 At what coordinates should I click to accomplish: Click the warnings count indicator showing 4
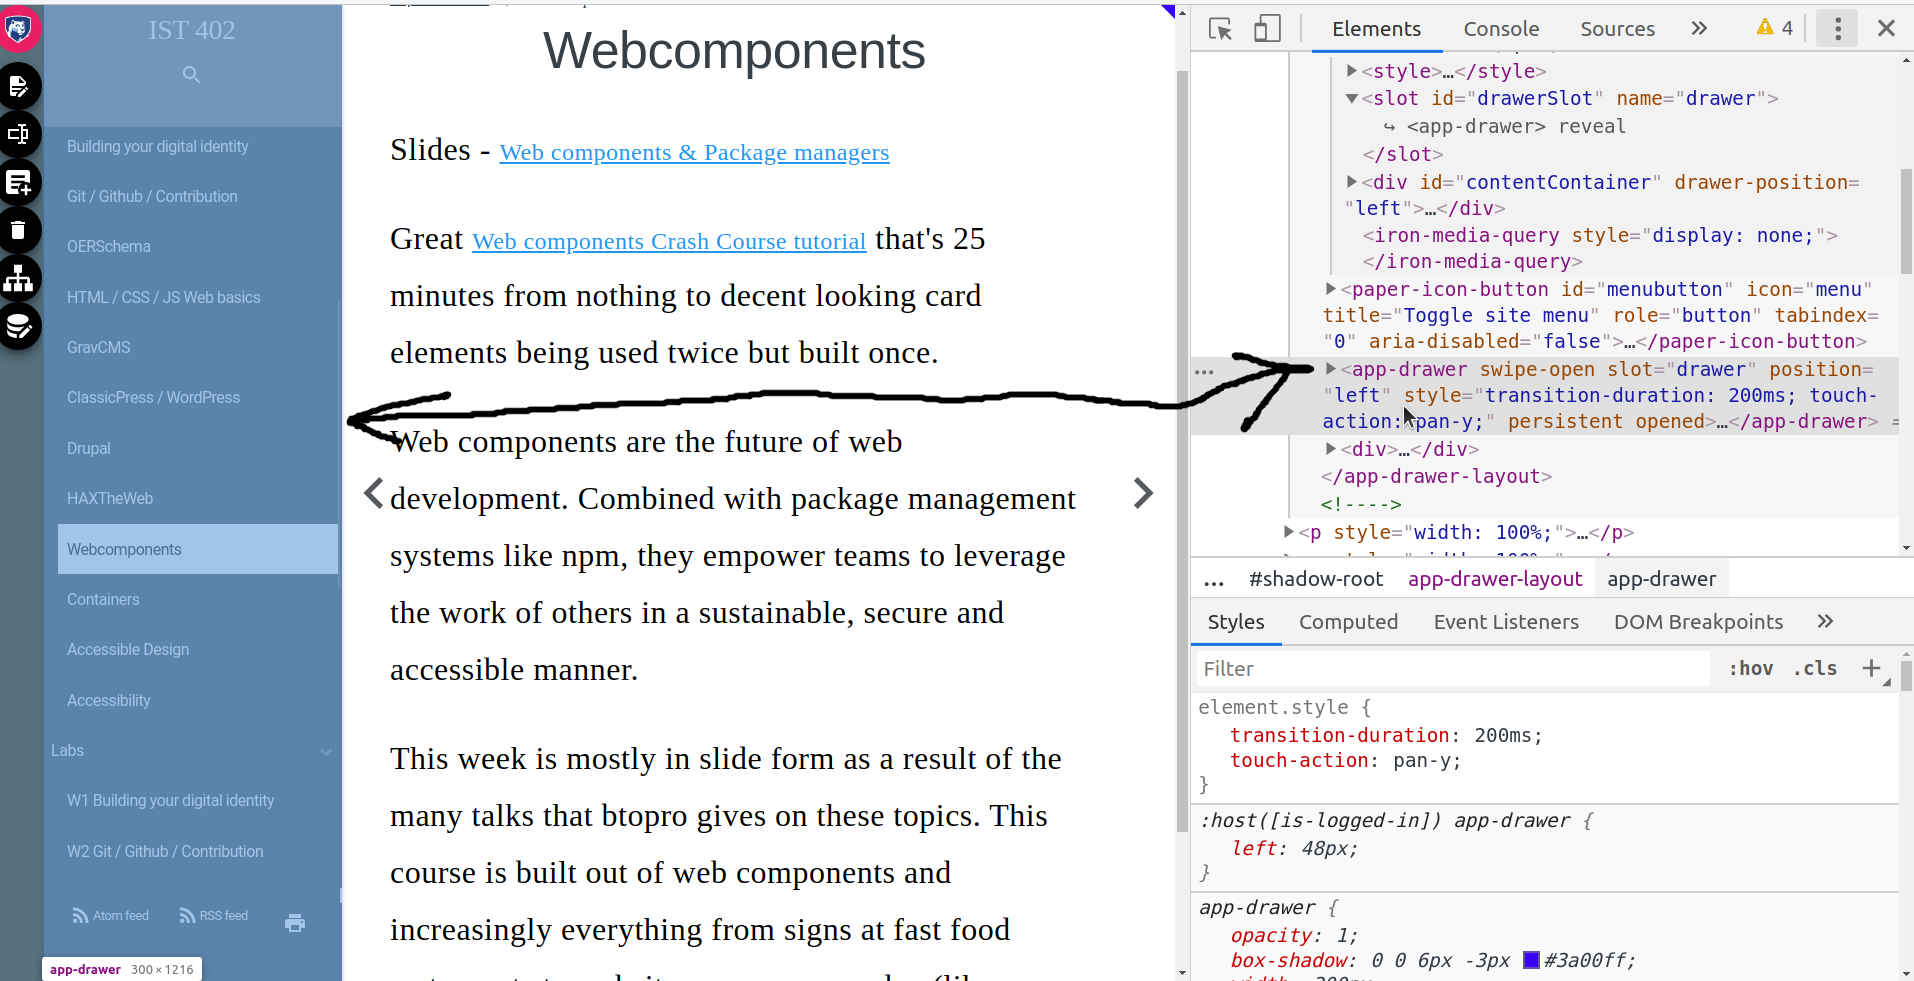pyautogui.click(x=1775, y=28)
